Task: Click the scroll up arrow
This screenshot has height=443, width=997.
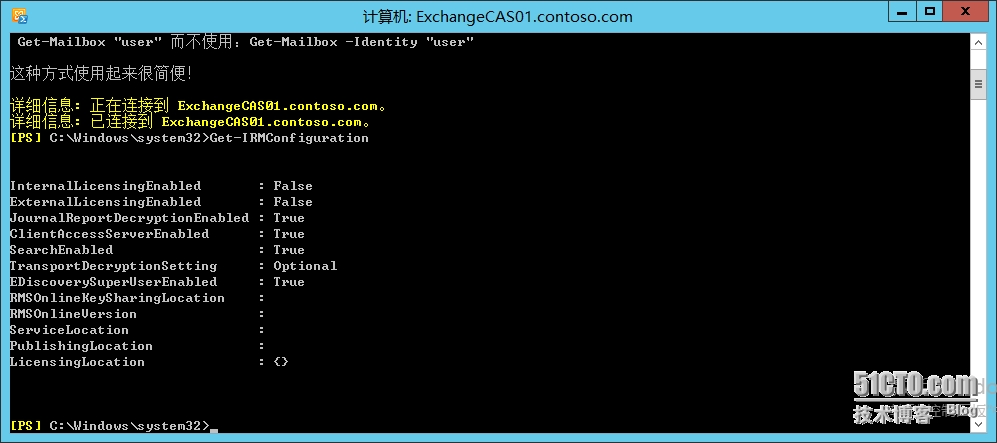Action: [979, 41]
